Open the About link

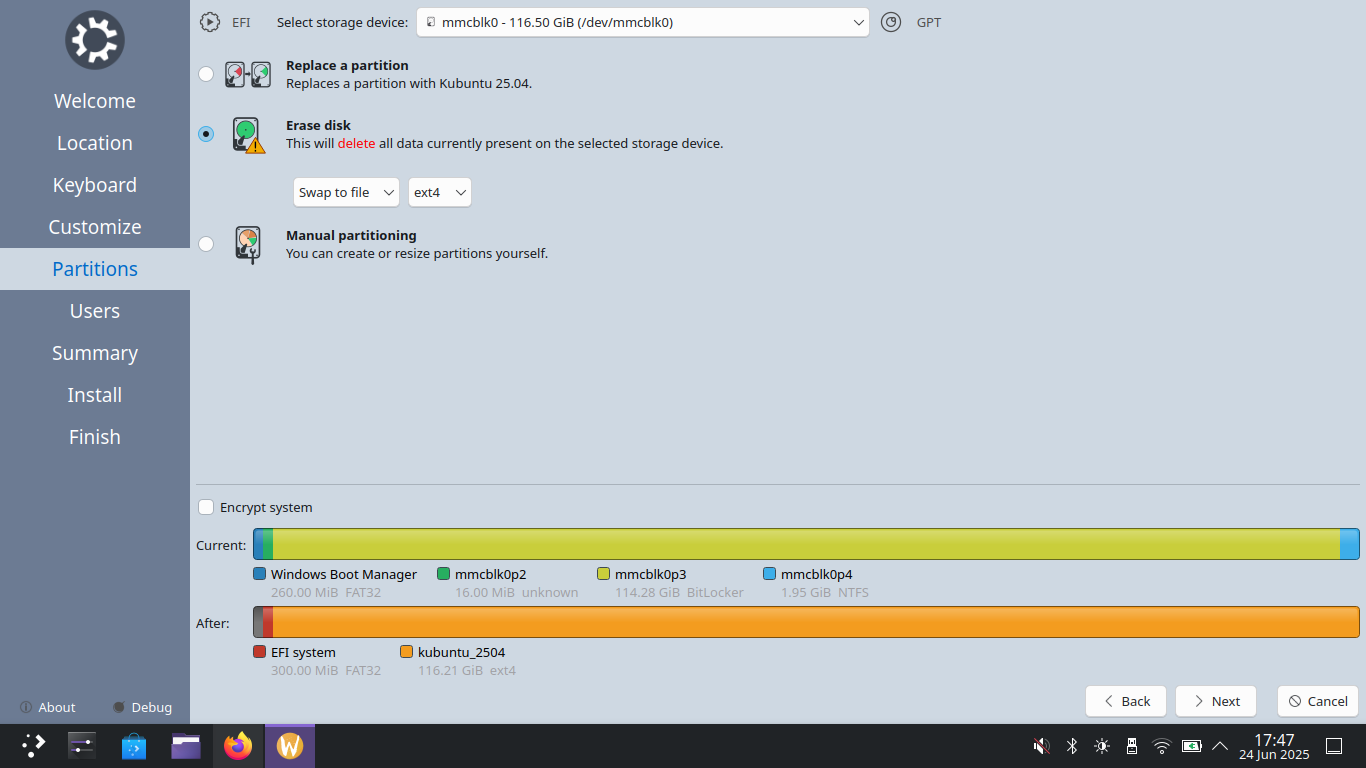click(57, 707)
